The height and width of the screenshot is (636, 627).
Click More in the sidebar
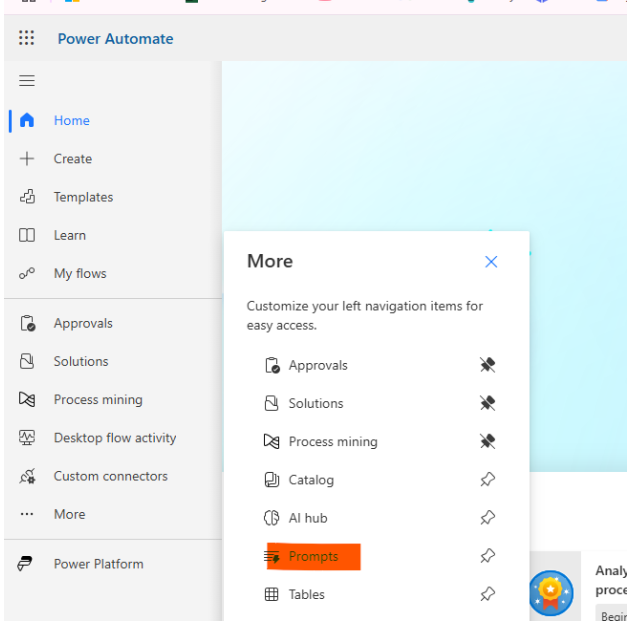70,514
